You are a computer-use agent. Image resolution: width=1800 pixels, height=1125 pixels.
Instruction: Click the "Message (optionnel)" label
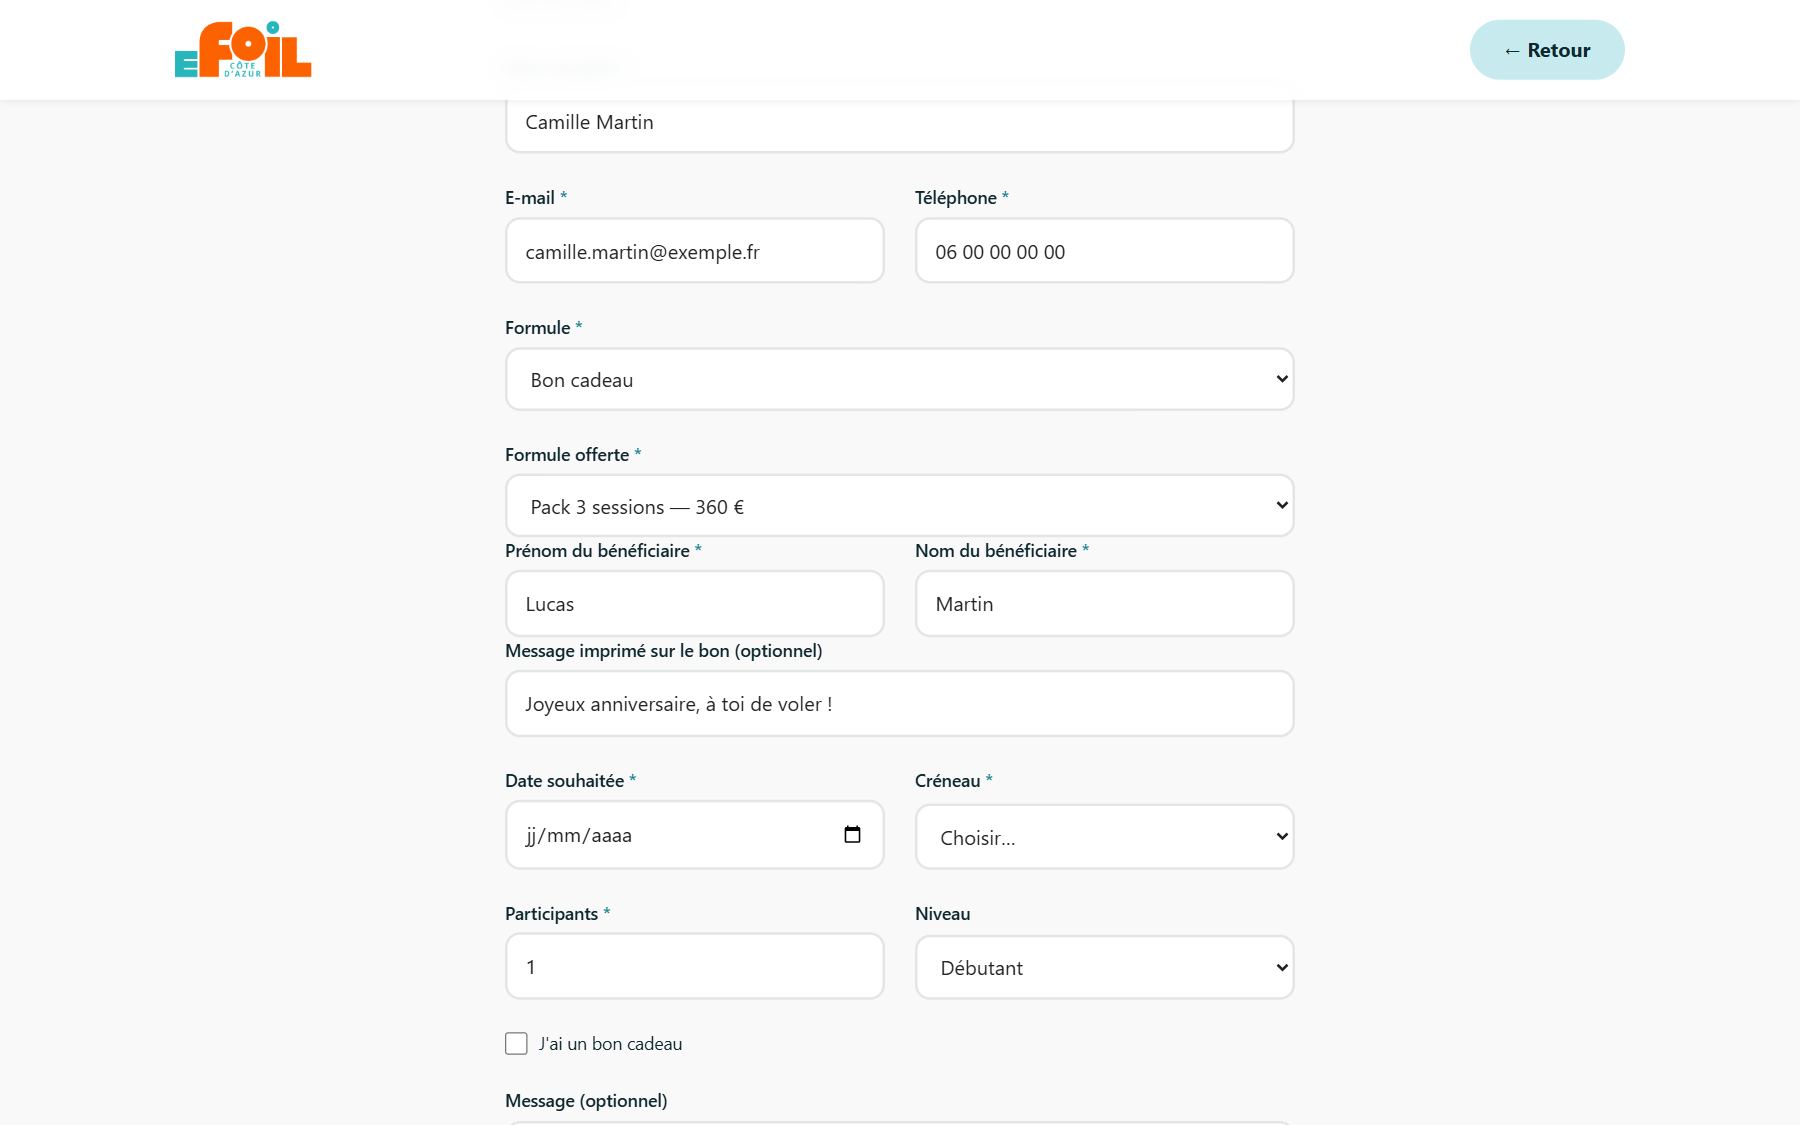point(586,1100)
